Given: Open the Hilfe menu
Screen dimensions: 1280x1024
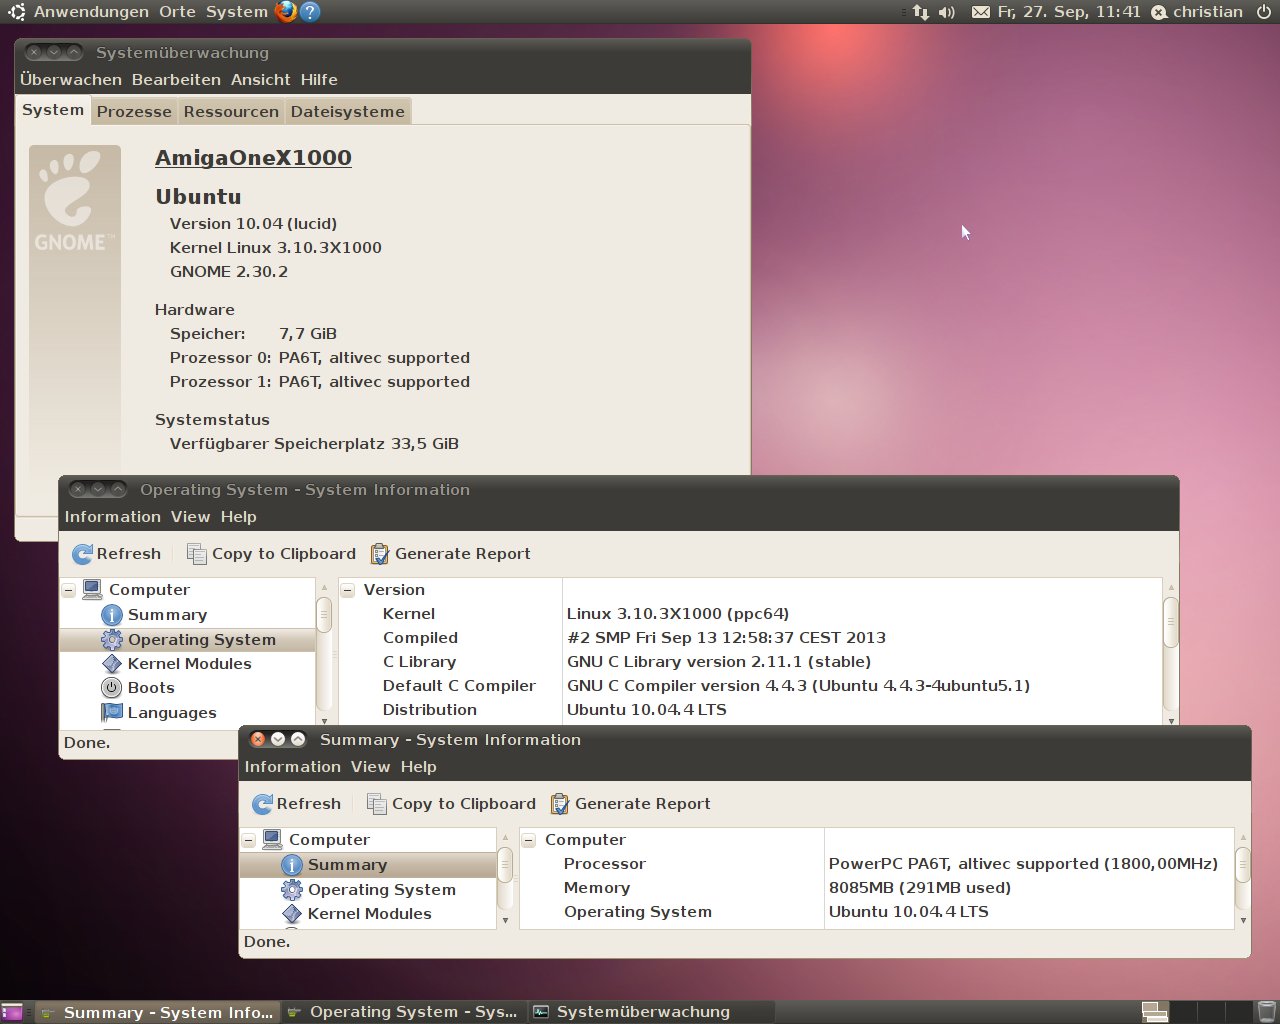Looking at the screenshot, I should [x=319, y=80].
